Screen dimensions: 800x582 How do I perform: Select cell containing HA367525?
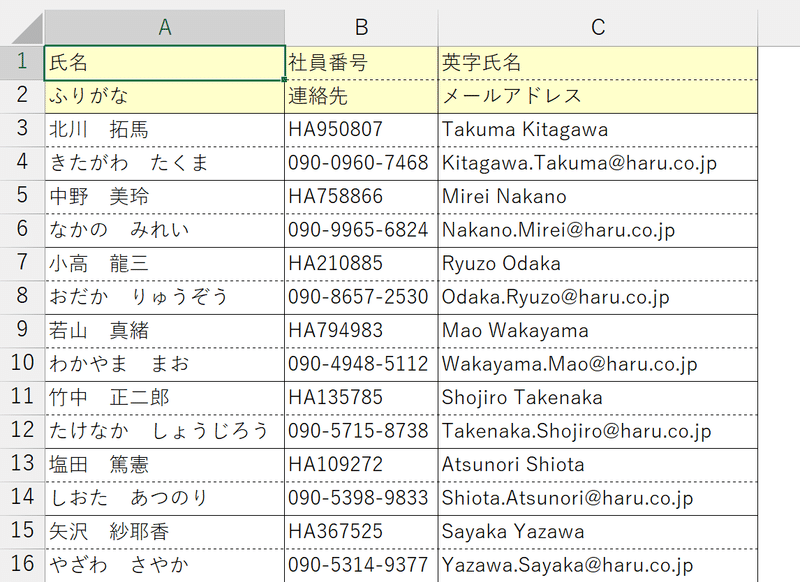coord(361,533)
